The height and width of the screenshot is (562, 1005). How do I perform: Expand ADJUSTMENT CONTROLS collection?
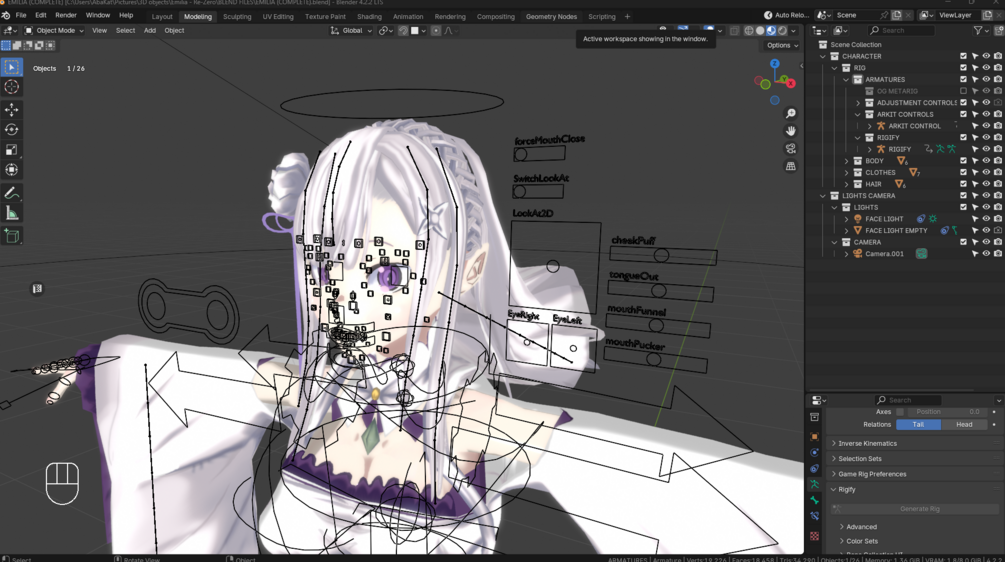(858, 103)
